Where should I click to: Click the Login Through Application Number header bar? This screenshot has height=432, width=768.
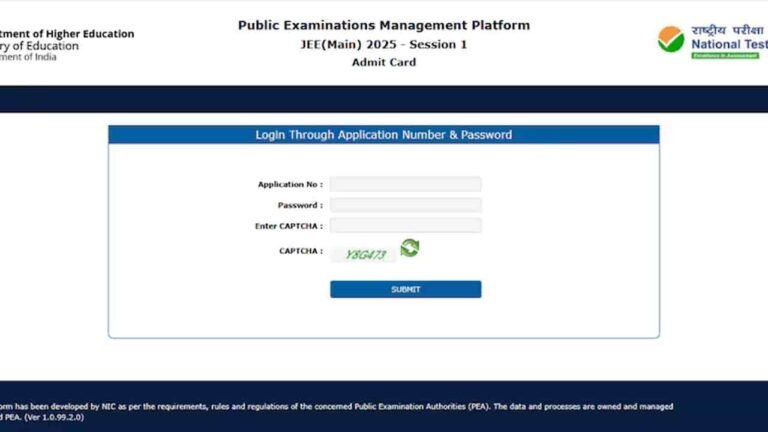coord(384,135)
